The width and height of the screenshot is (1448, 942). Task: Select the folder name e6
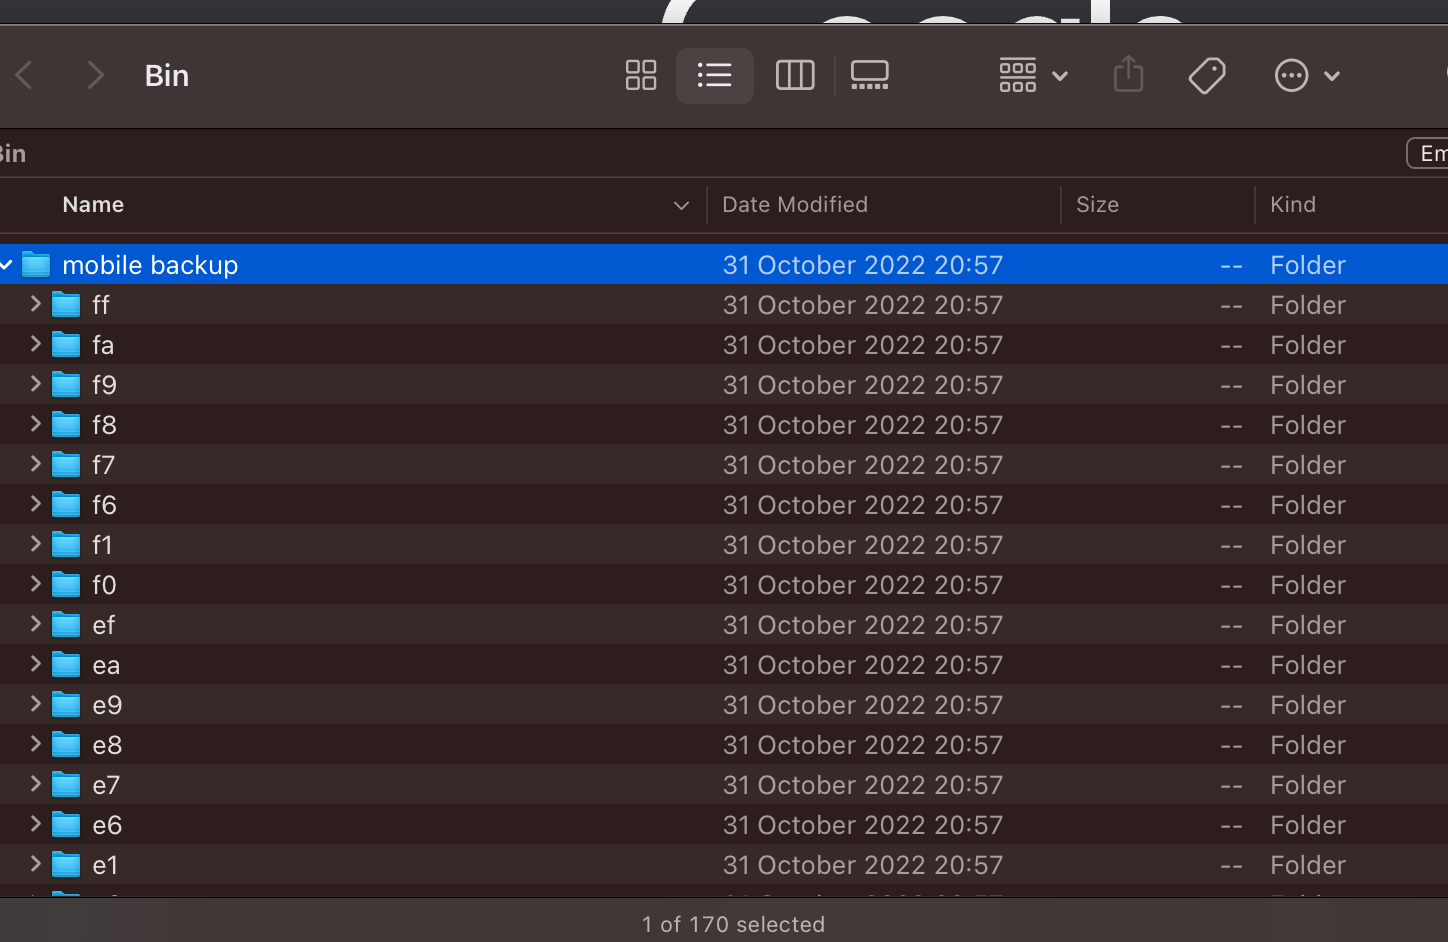tap(107, 825)
